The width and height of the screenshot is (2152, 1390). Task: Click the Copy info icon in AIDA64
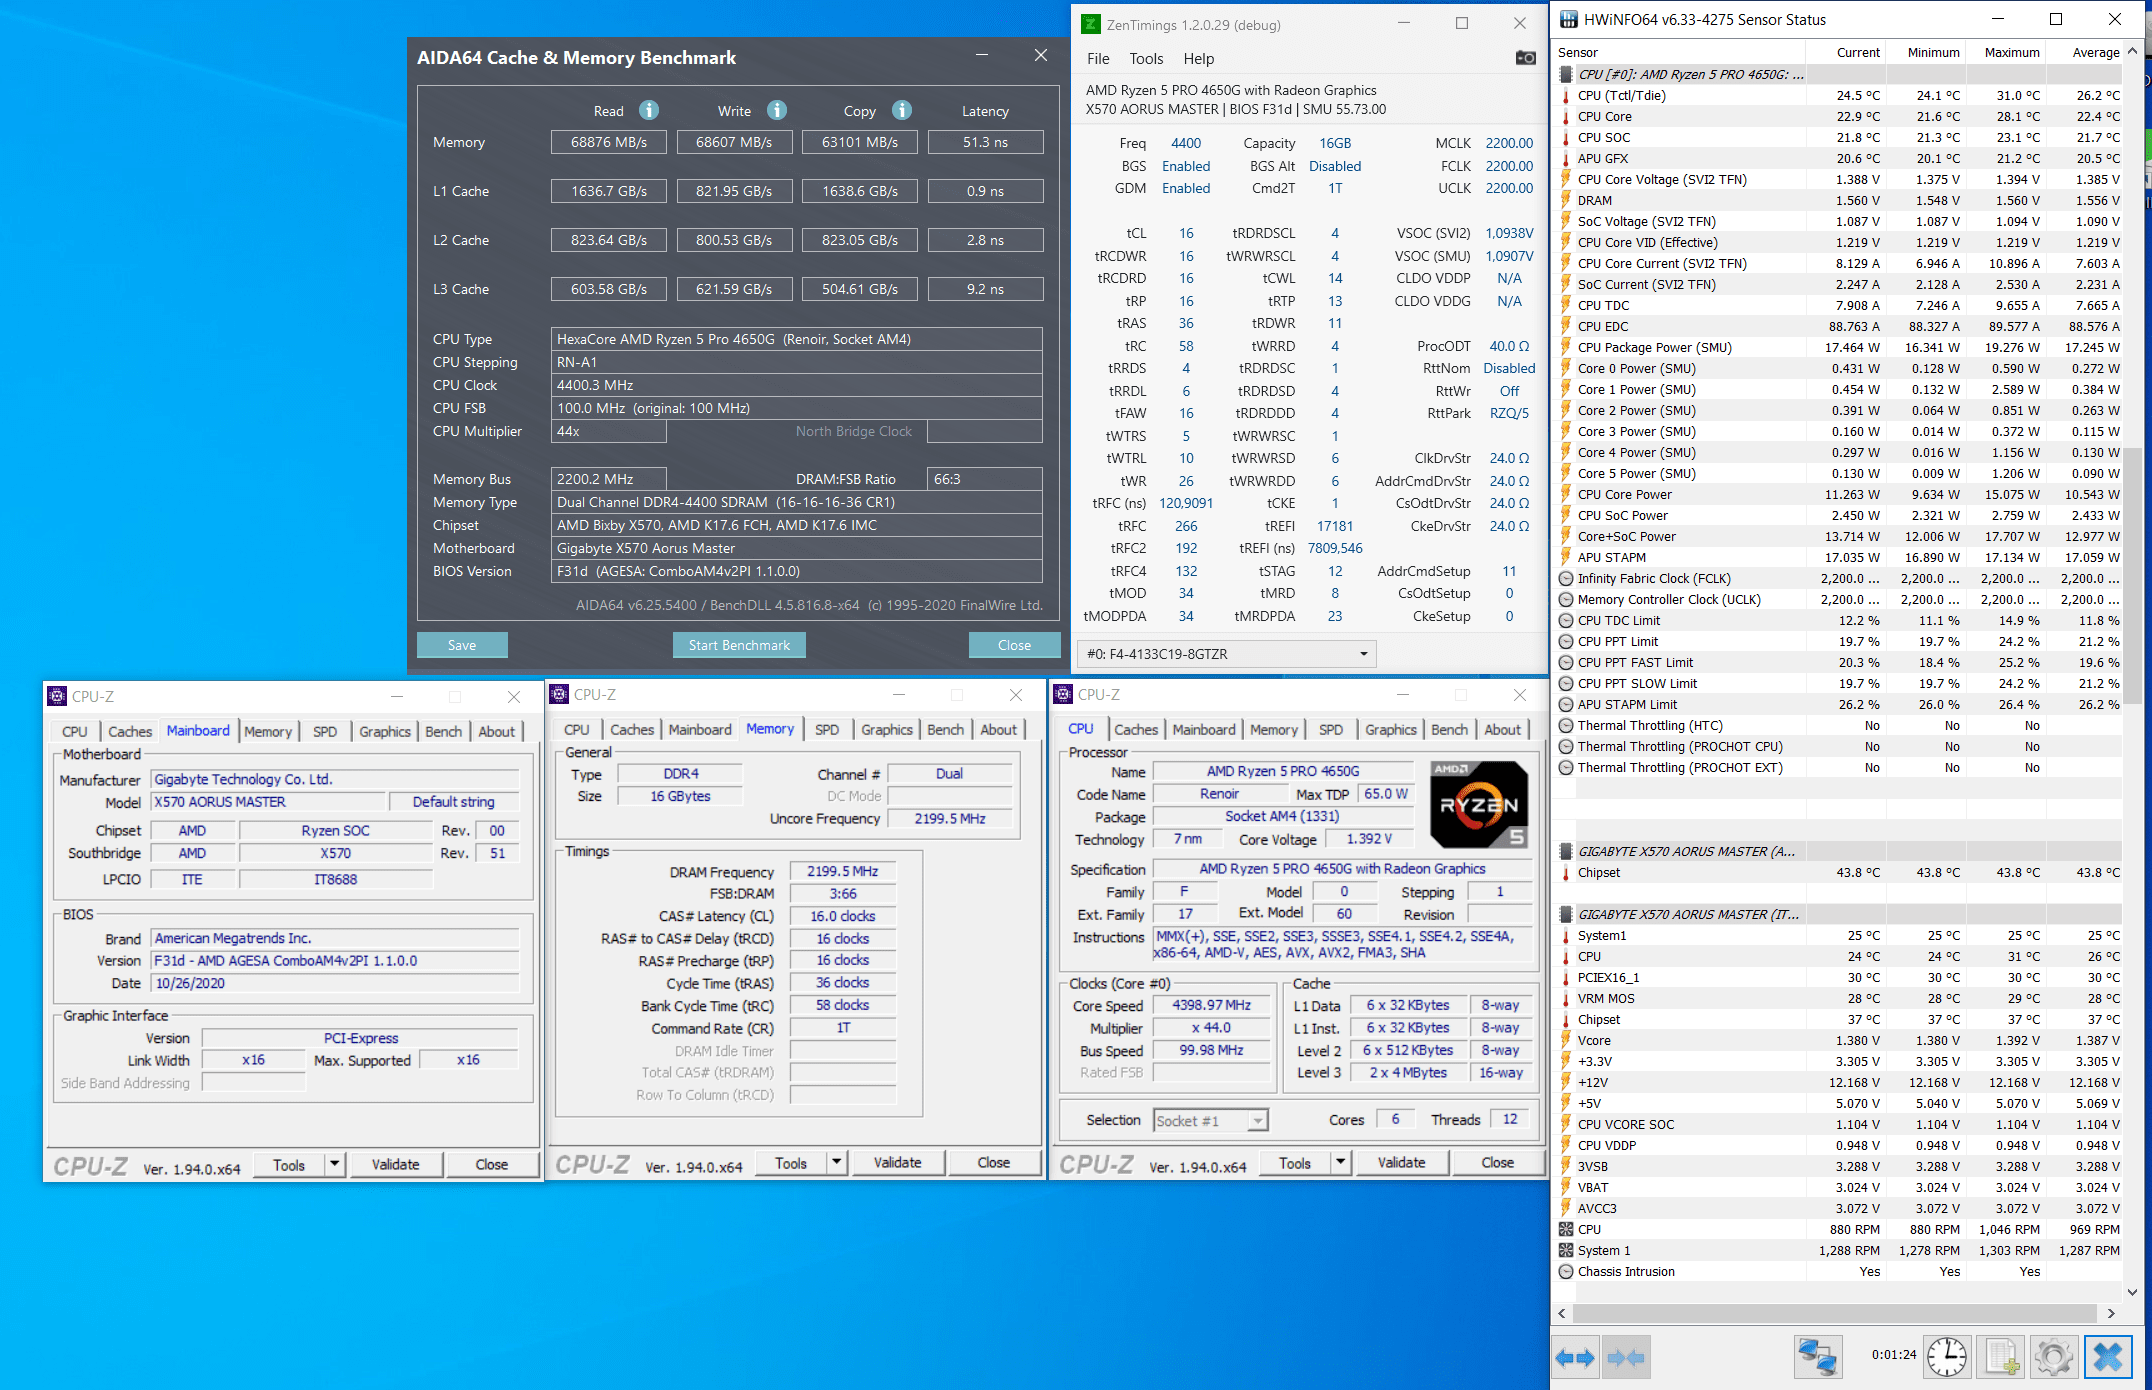pos(902,110)
